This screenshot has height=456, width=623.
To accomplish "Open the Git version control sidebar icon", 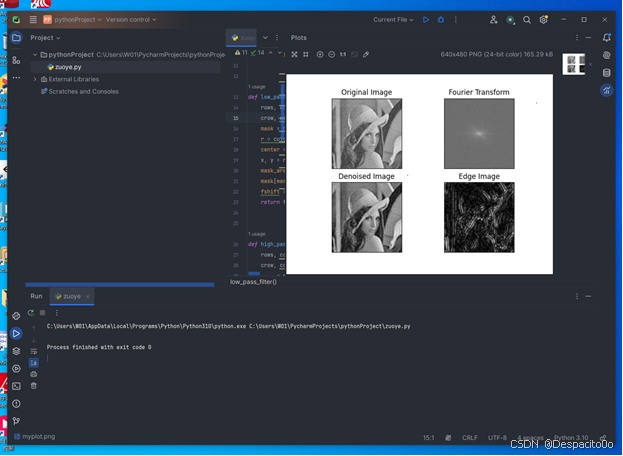I will click(x=16, y=421).
